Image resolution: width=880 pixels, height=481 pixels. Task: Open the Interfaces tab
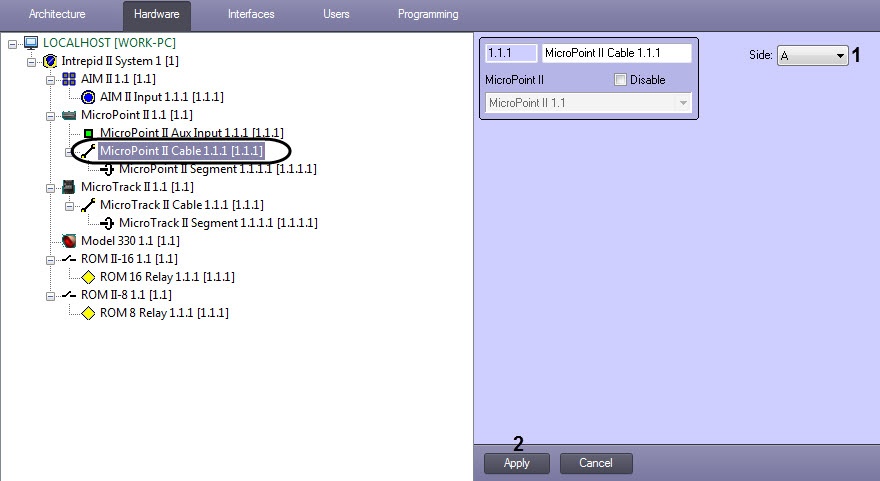pyautogui.click(x=251, y=14)
